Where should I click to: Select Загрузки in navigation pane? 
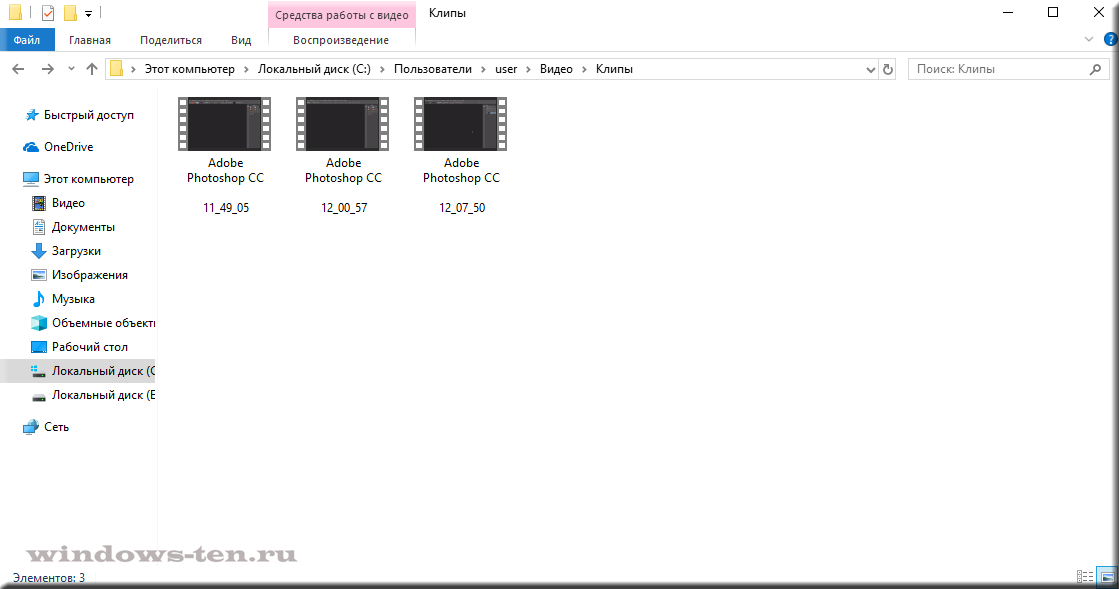[x=76, y=251]
